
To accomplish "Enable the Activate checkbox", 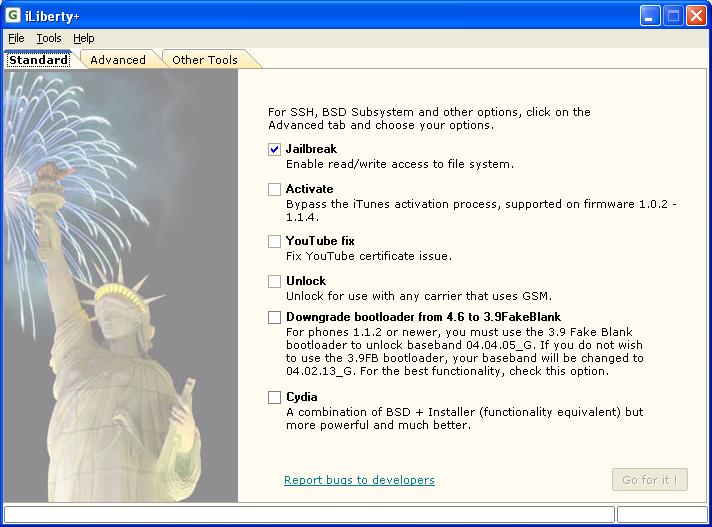I will [x=274, y=189].
